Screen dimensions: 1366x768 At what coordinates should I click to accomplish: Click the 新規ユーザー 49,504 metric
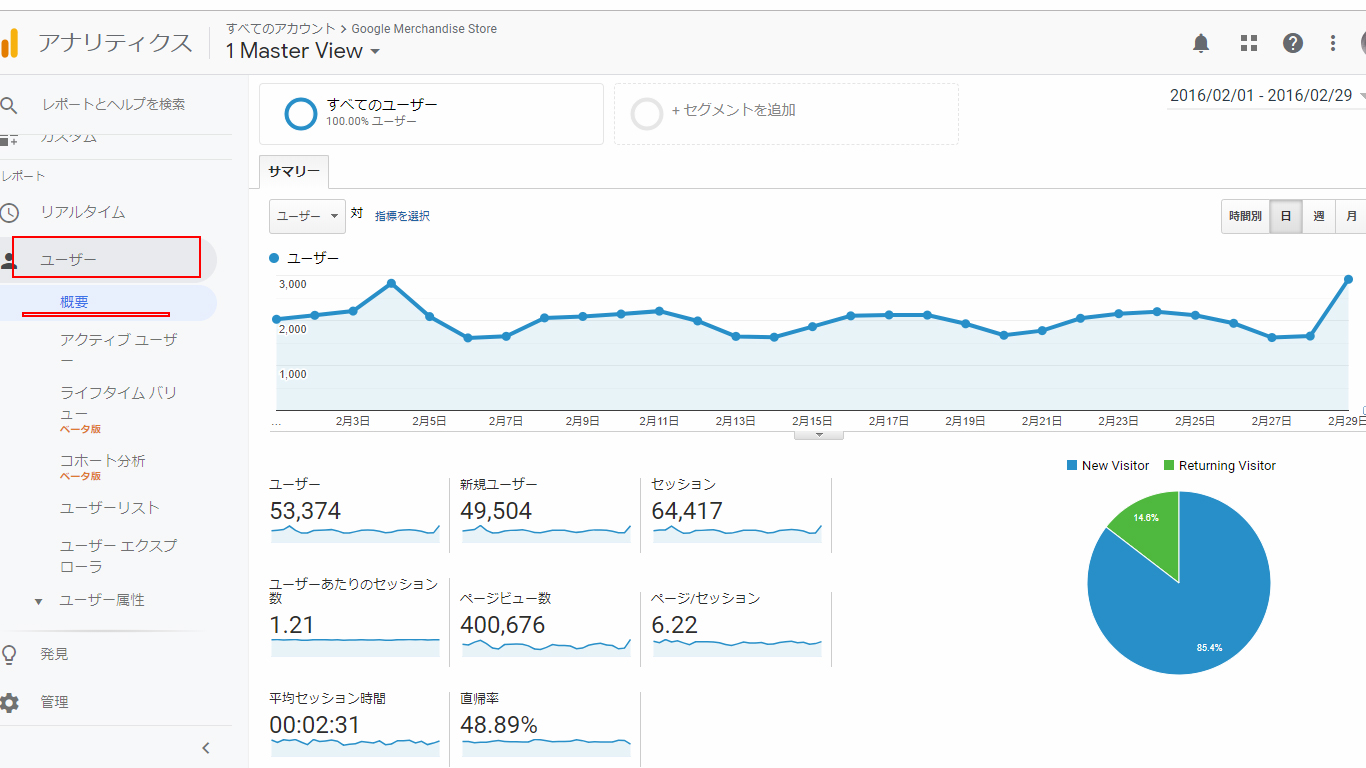tap(544, 513)
